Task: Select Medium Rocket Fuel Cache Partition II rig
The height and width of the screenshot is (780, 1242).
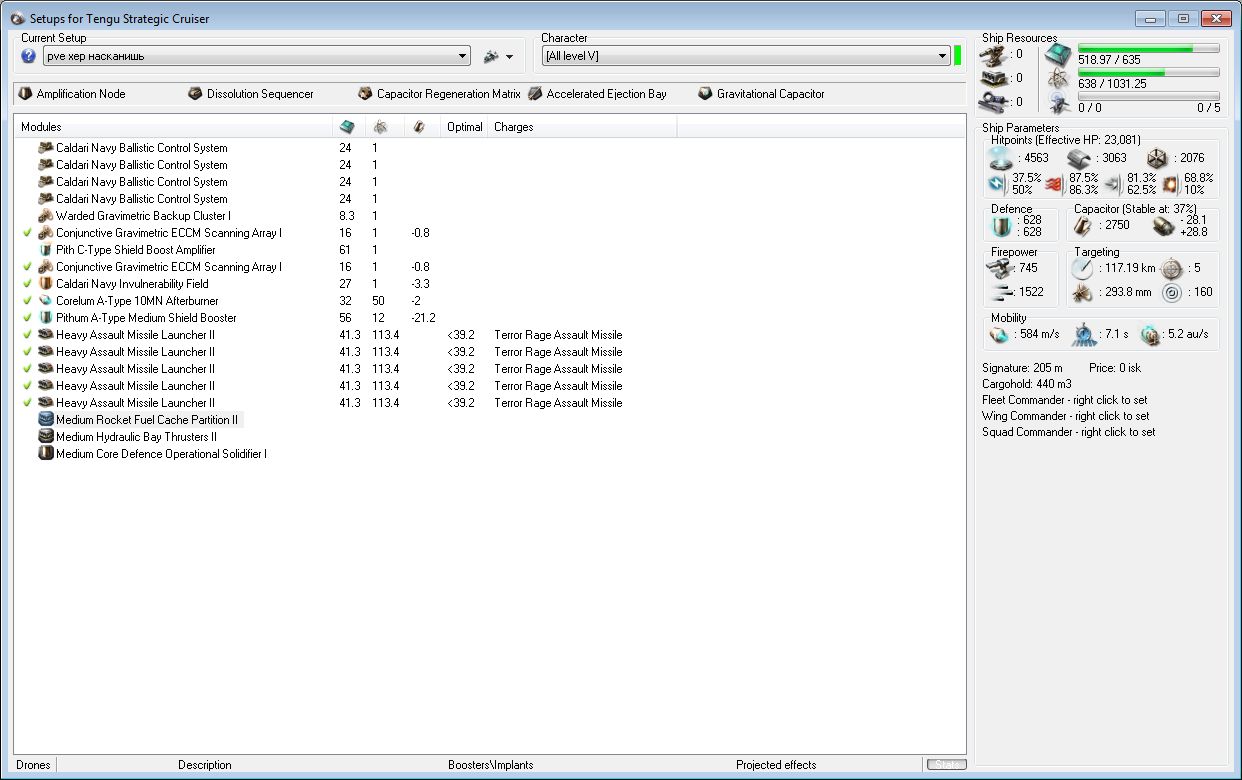Action: pos(146,420)
